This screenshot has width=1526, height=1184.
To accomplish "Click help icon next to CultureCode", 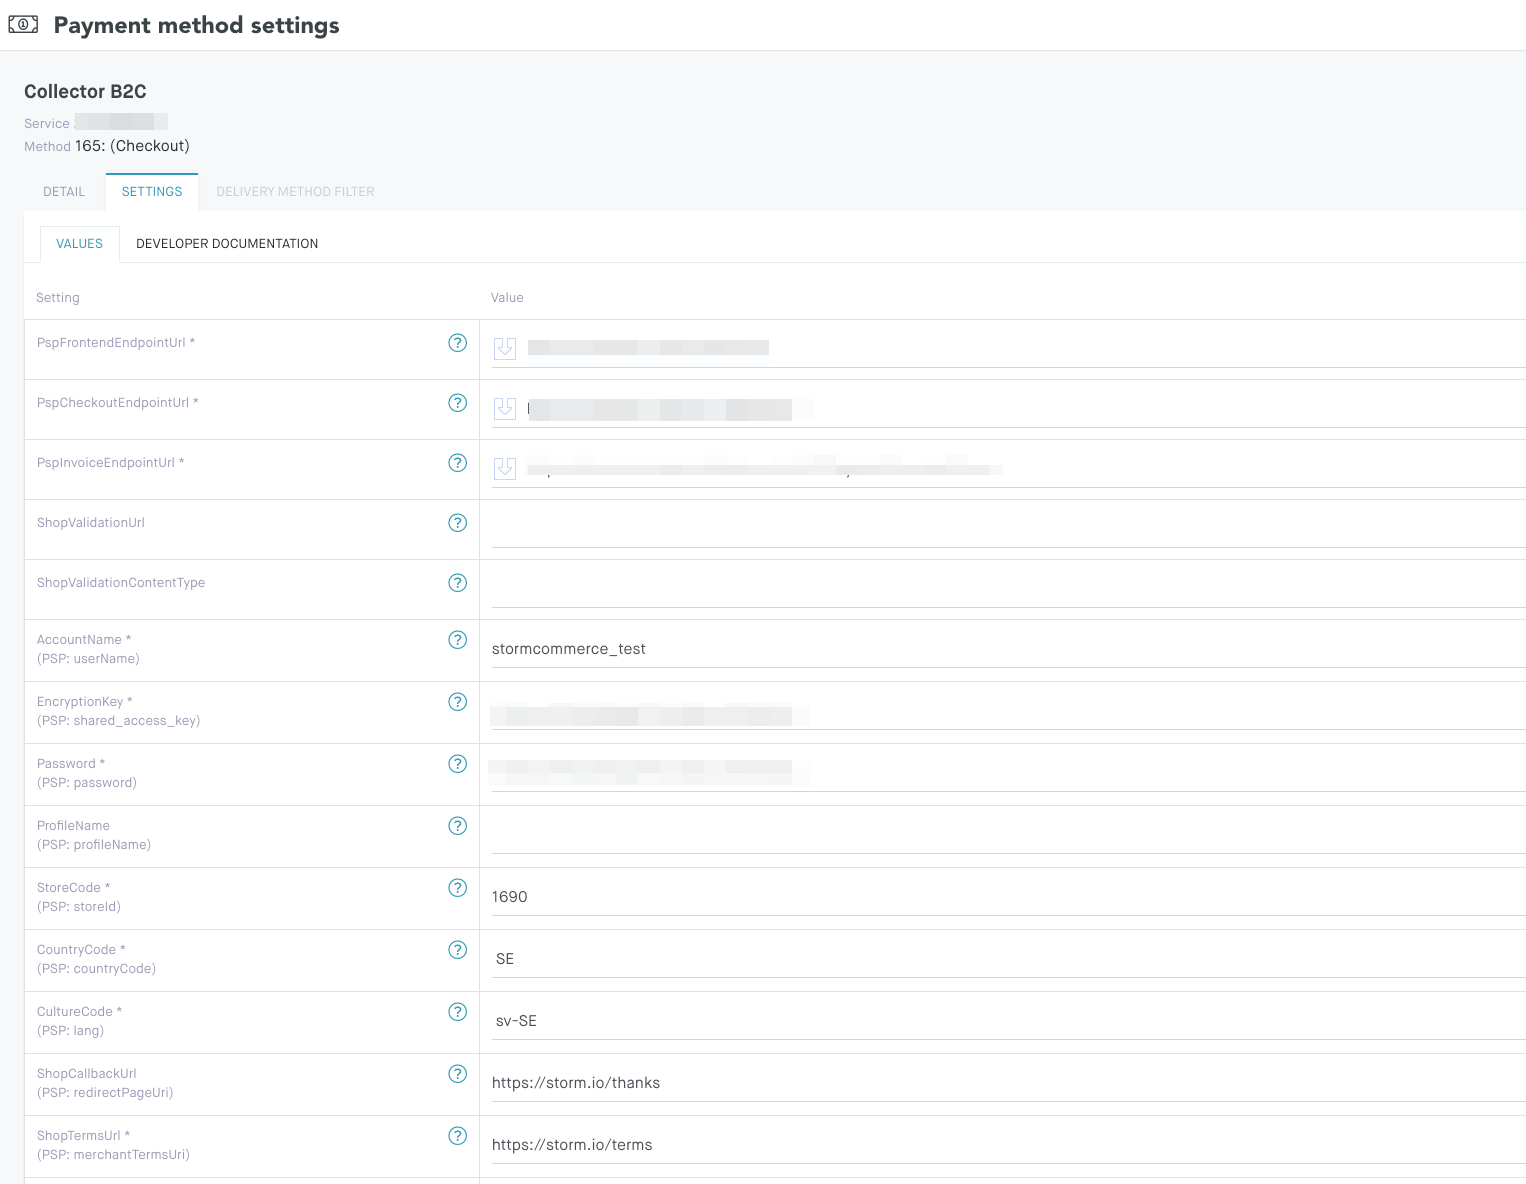I will [457, 1012].
